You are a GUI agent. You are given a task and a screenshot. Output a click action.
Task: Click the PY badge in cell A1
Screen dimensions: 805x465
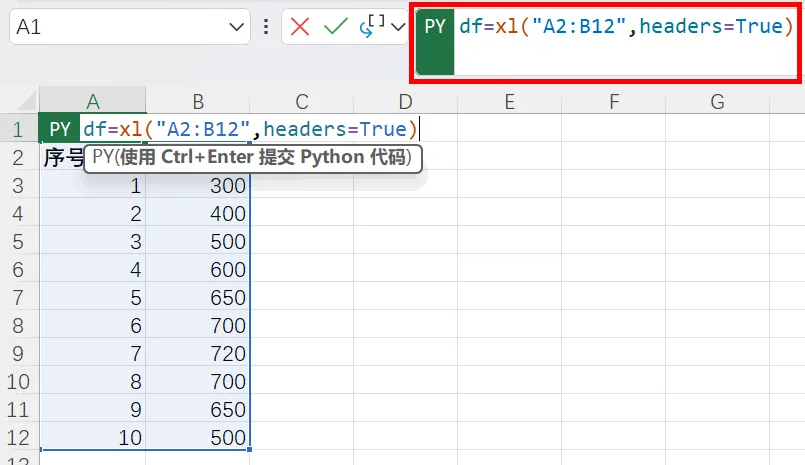60,129
